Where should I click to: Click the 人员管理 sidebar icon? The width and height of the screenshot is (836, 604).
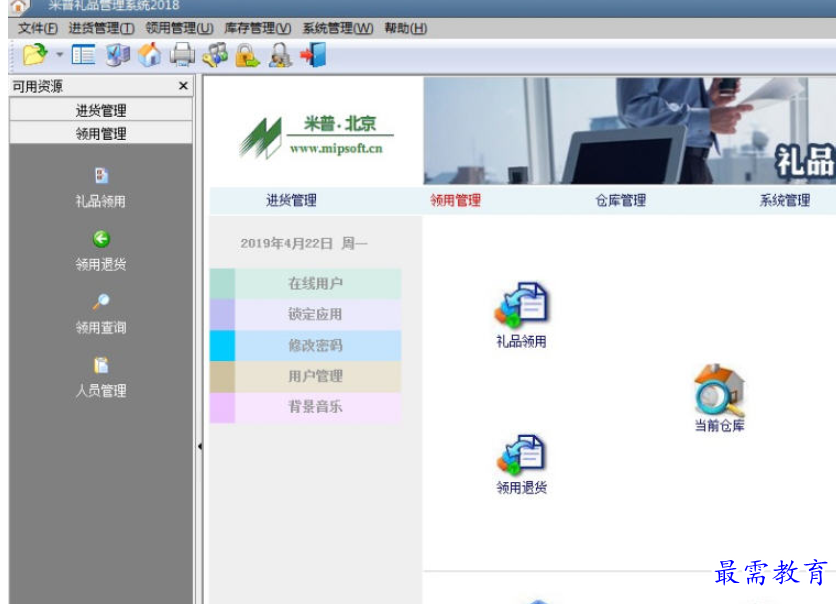tap(101, 377)
